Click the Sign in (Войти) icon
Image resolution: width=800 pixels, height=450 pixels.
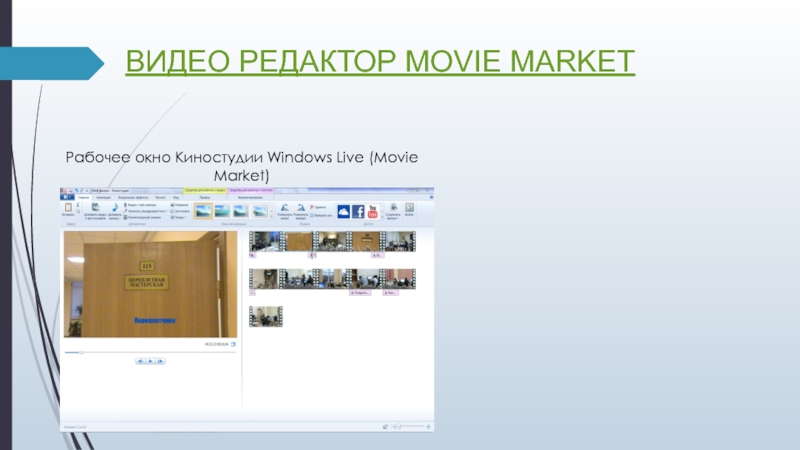pyautogui.click(x=409, y=207)
